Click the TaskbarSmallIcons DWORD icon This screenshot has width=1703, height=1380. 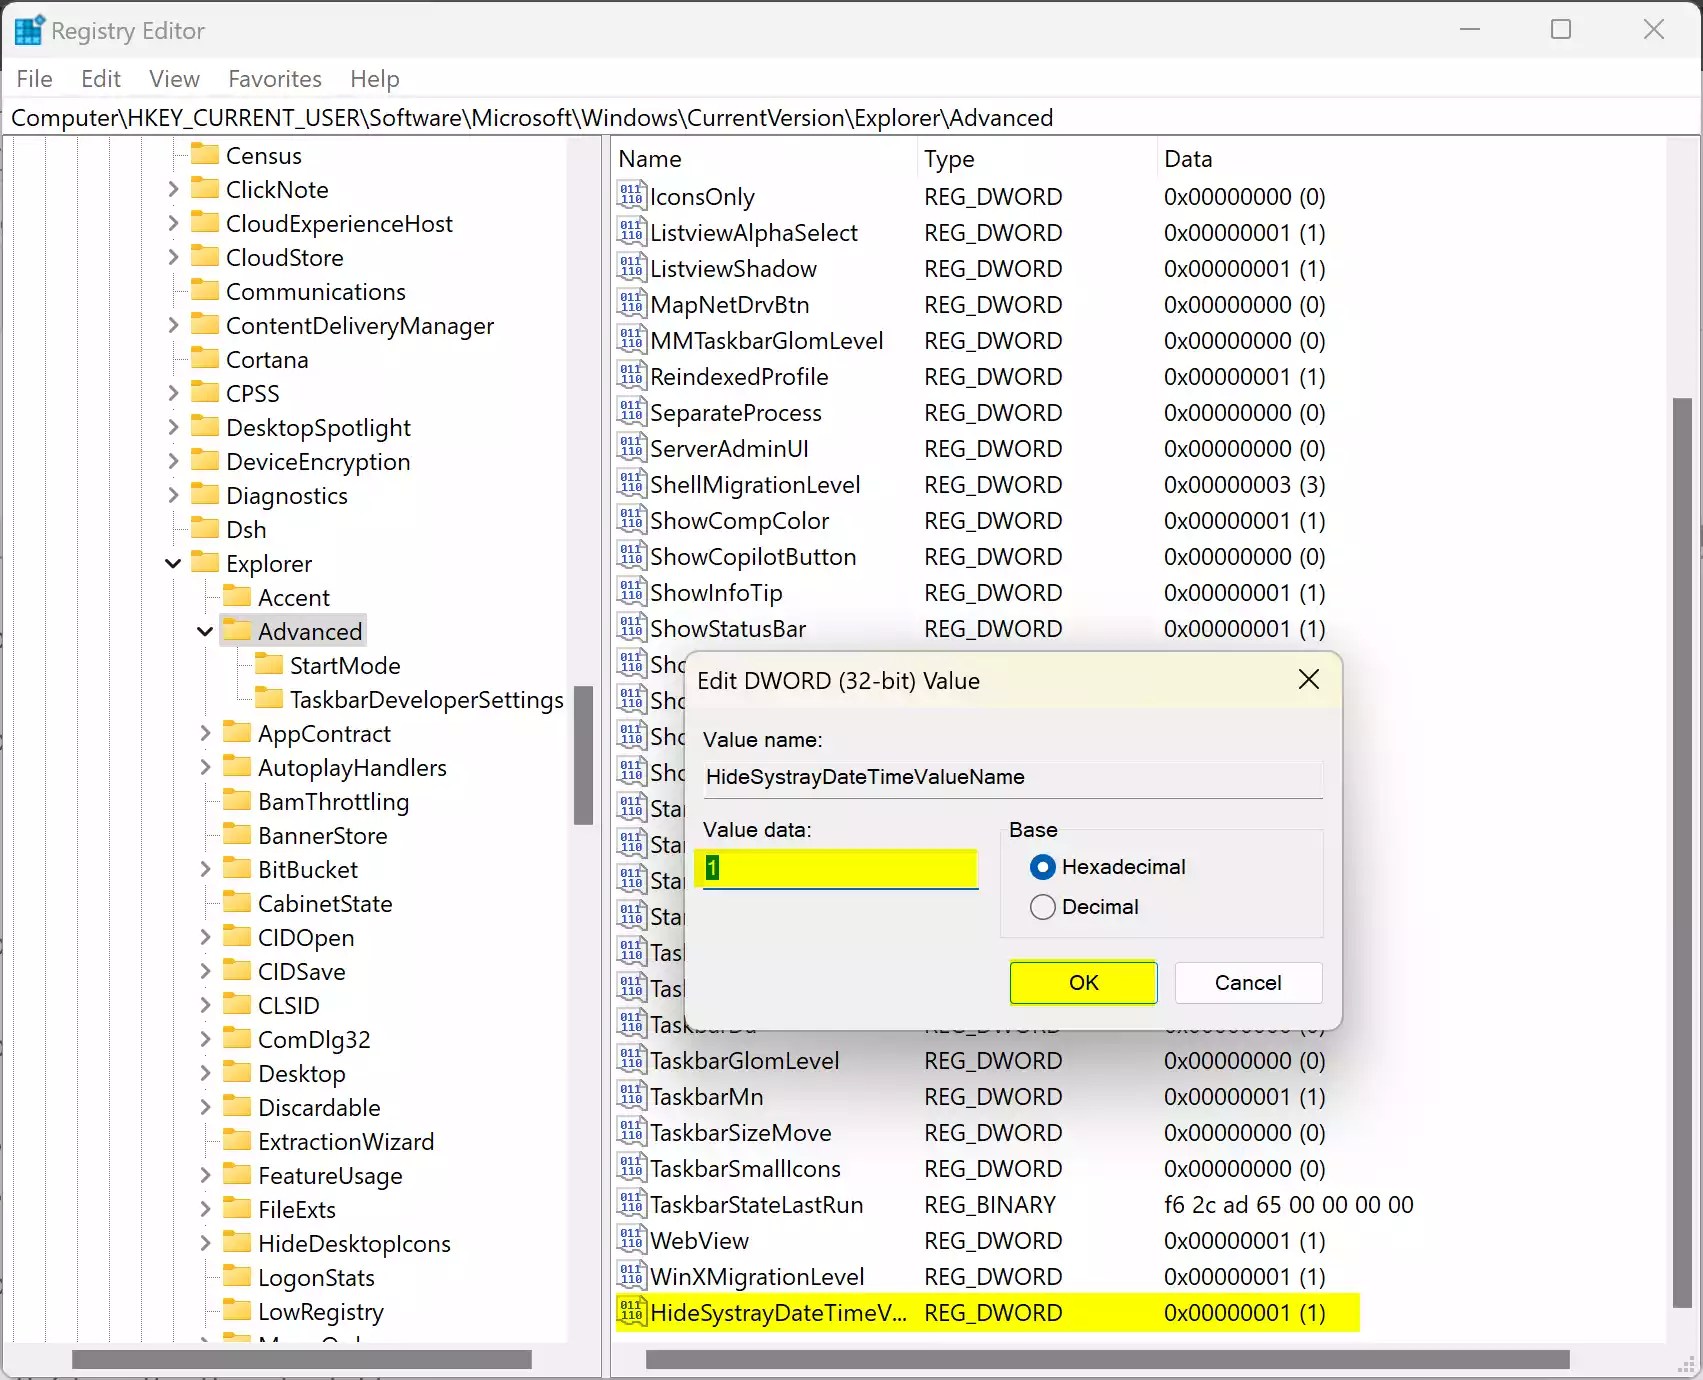[x=632, y=1168]
